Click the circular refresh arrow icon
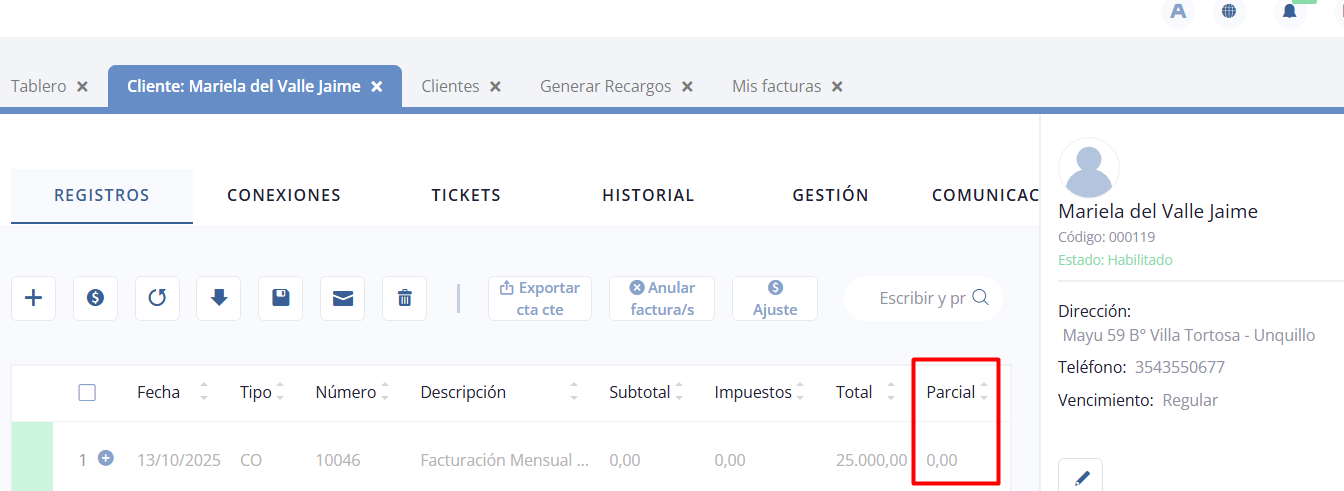The image size is (1344, 491). point(157,298)
